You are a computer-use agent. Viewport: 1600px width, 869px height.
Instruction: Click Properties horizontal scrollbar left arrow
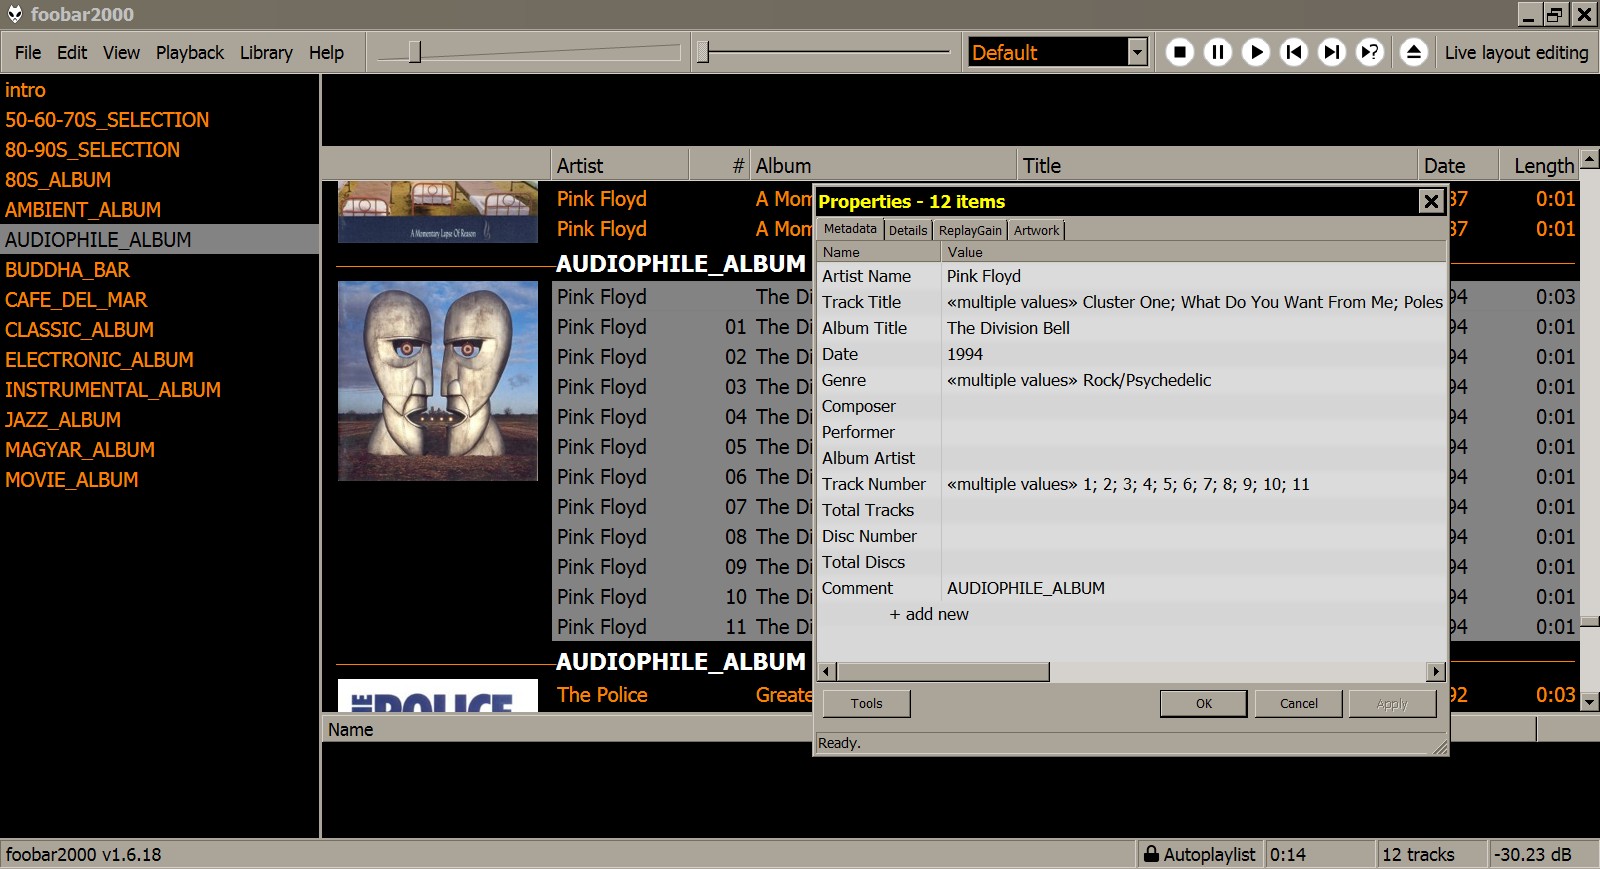pyautogui.click(x=827, y=672)
